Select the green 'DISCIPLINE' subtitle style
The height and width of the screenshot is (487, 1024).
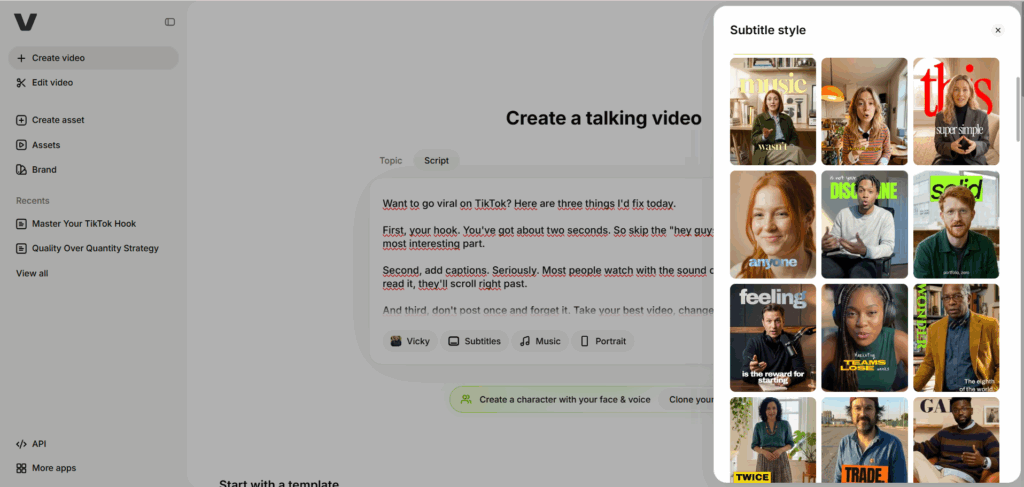pyautogui.click(x=865, y=225)
